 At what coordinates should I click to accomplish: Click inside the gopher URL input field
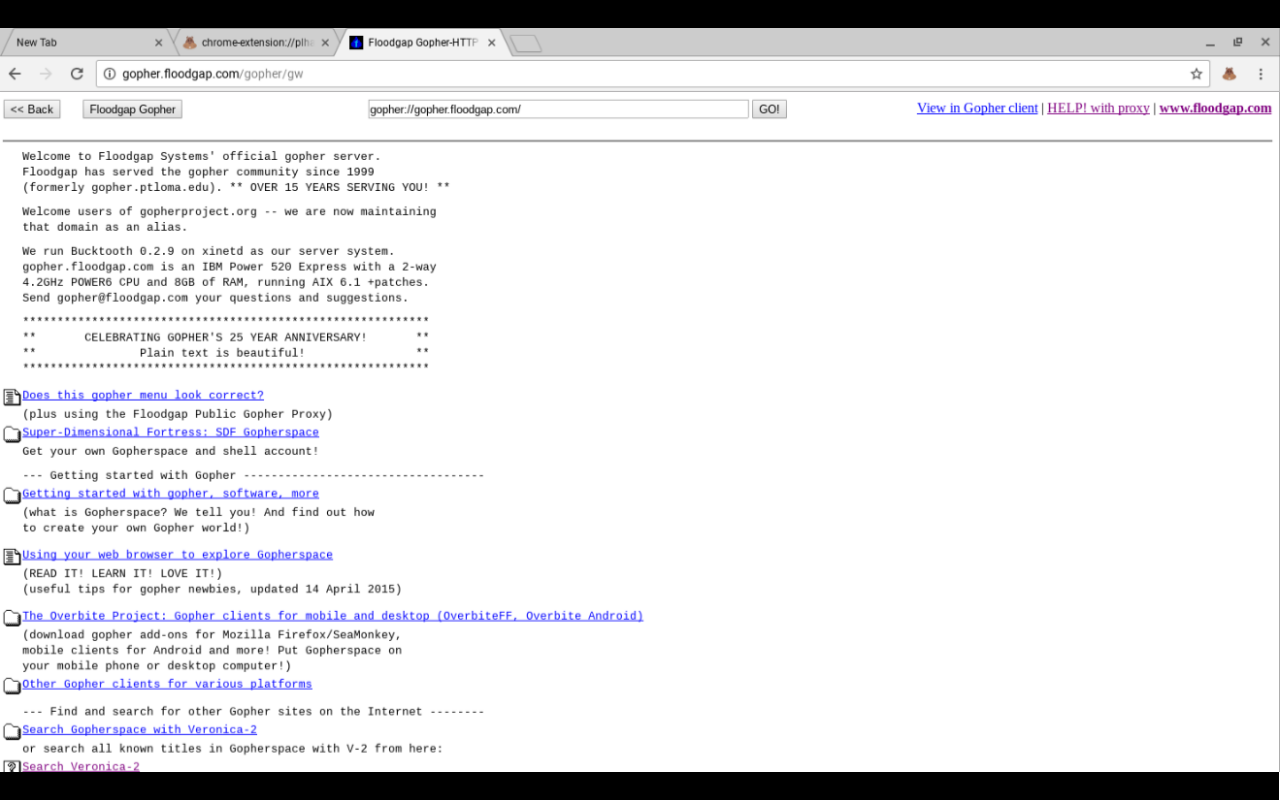point(556,108)
